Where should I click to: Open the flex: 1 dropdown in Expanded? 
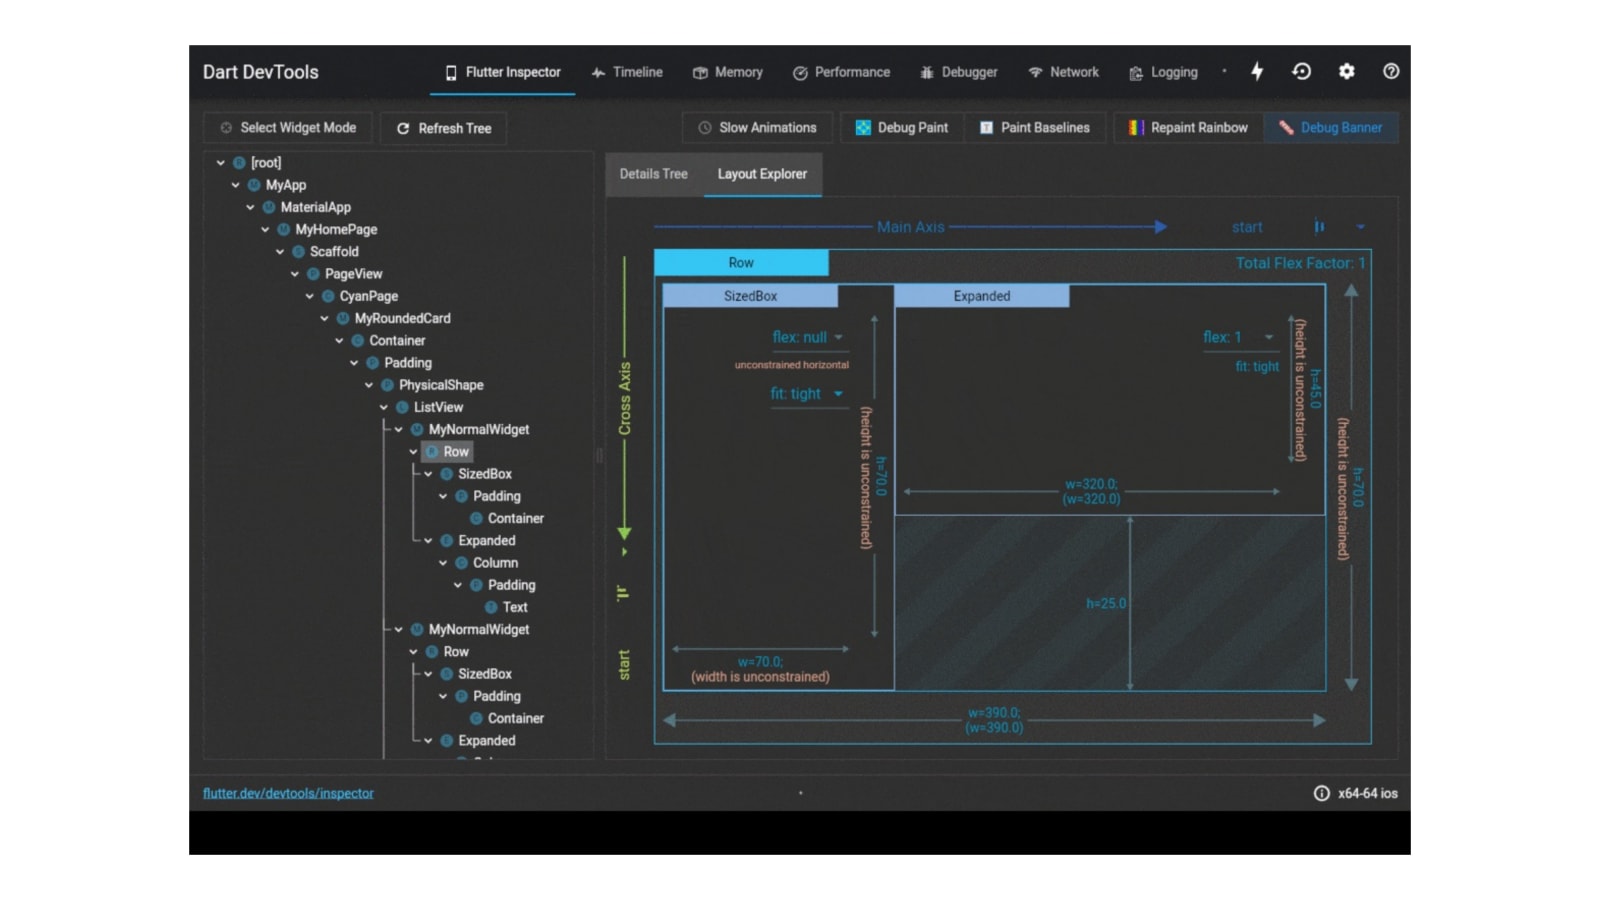pos(1239,337)
